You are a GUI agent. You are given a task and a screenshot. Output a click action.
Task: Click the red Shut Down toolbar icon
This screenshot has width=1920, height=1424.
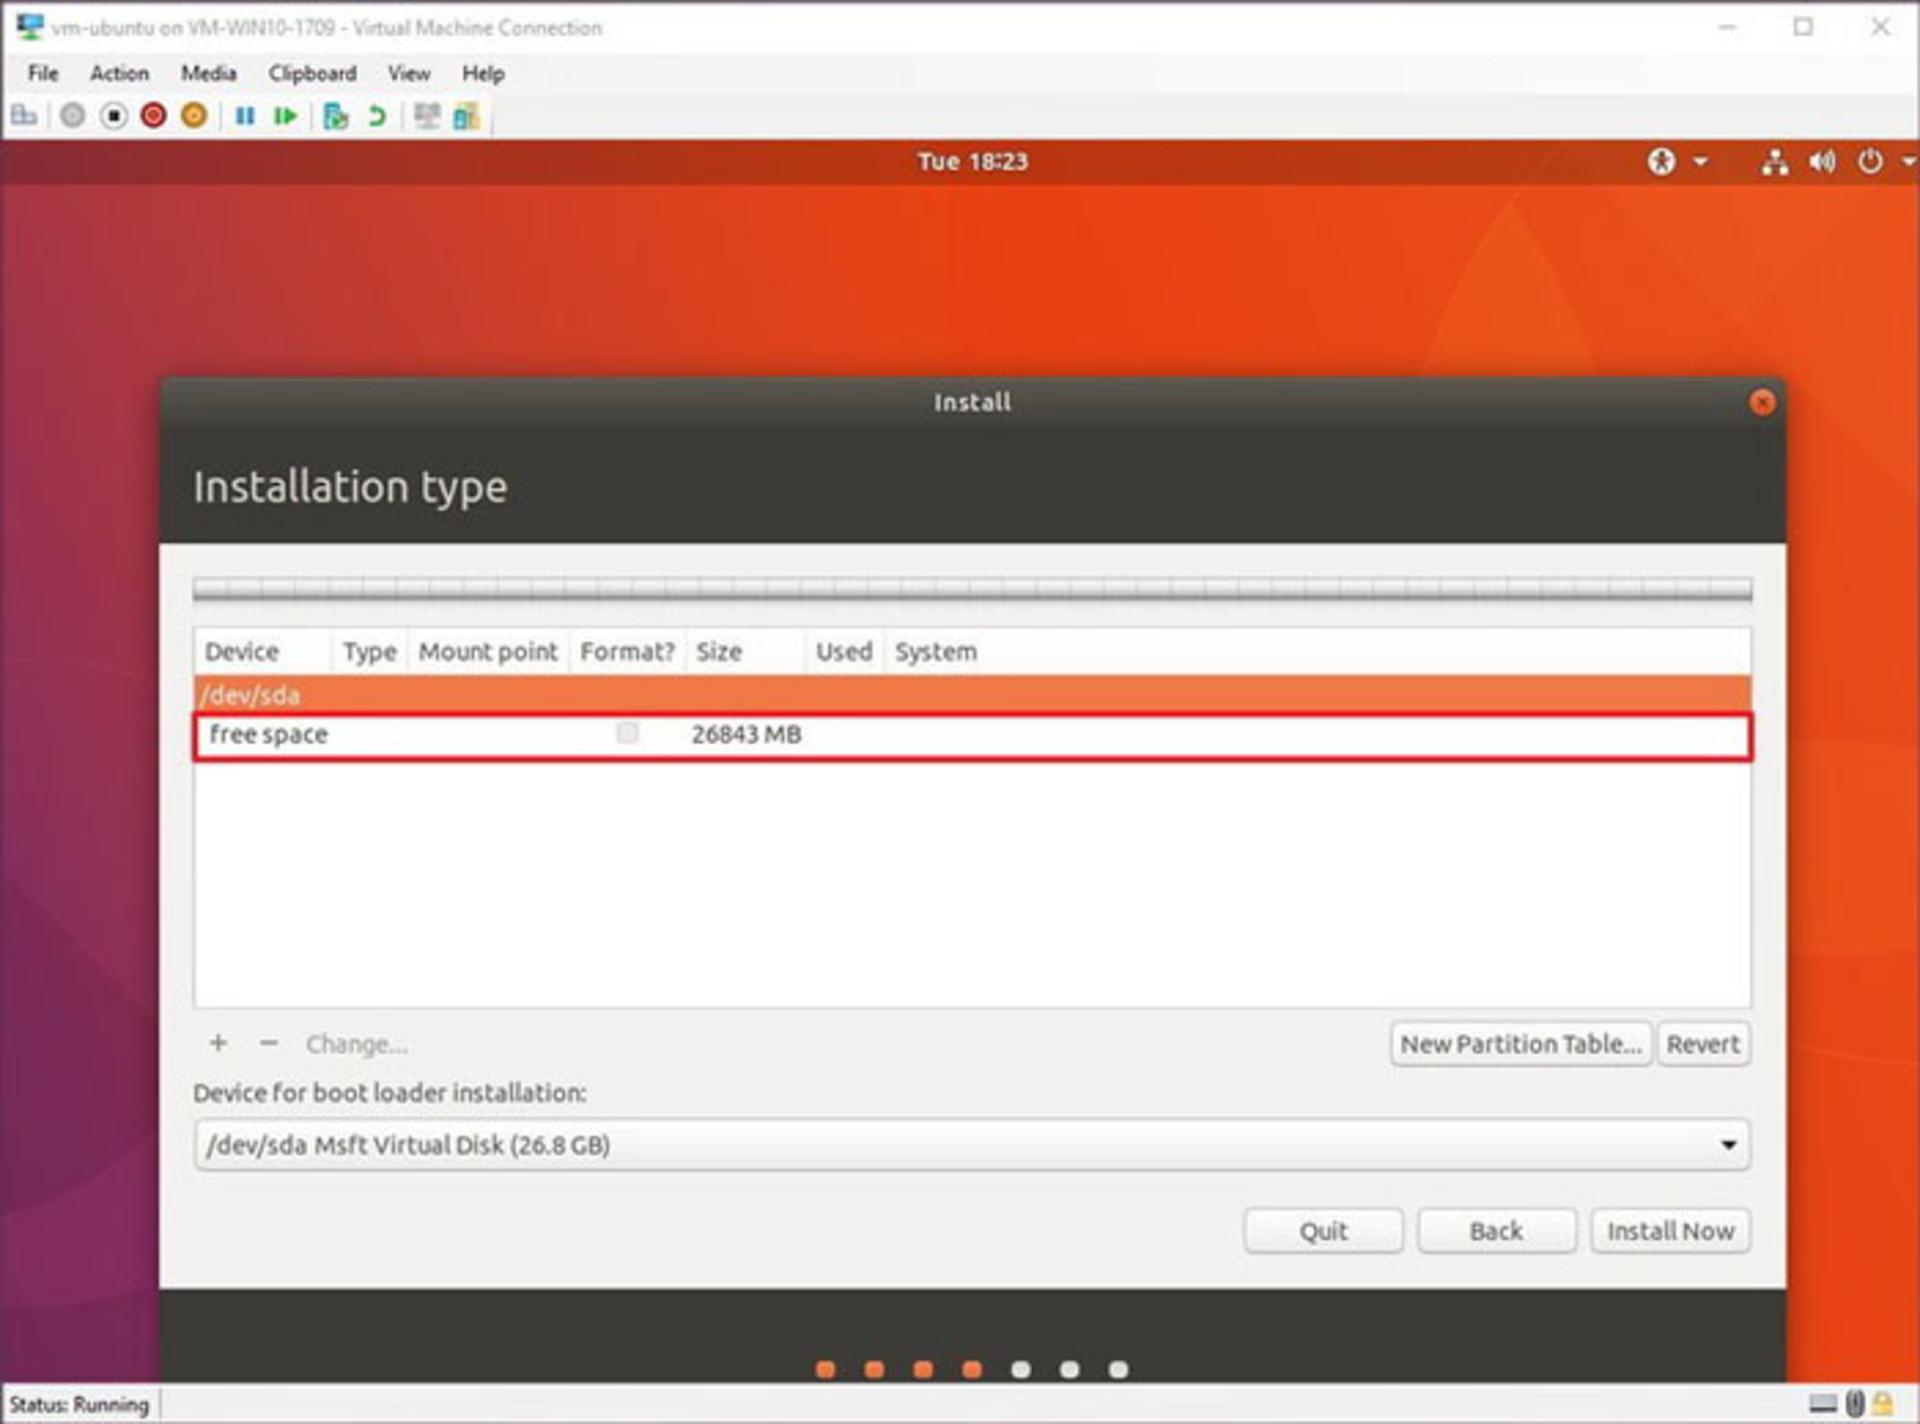pos(153,116)
